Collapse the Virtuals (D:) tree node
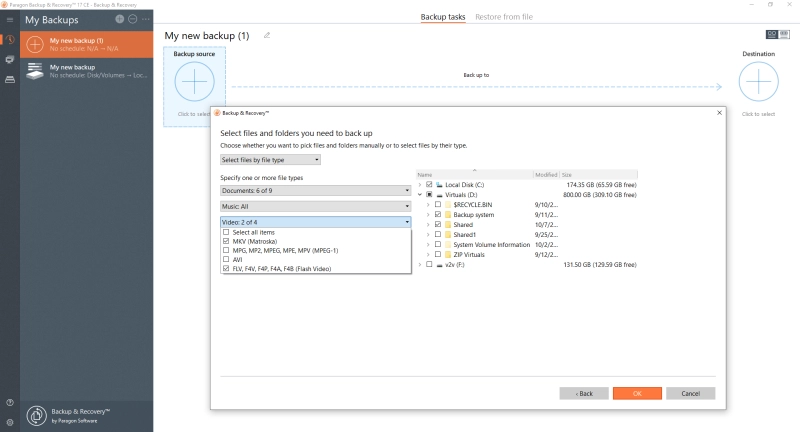Viewport: 800px width, 432px height. coord(420,195)
